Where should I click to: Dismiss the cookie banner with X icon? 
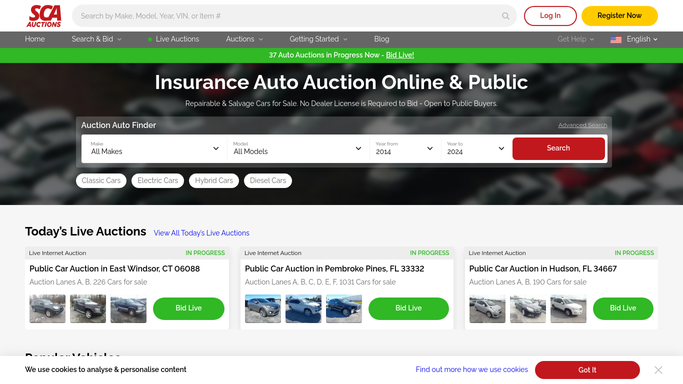[658, 370]
